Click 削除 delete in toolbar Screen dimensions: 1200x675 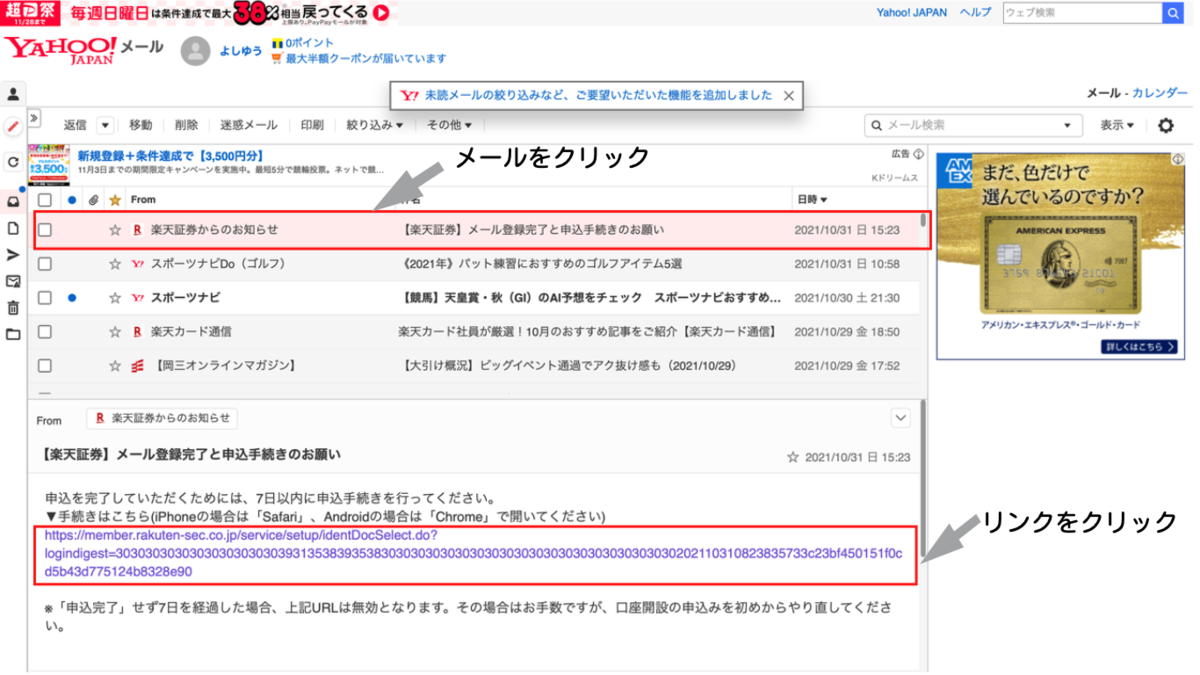pyautogui.click(x=186, y=125)
